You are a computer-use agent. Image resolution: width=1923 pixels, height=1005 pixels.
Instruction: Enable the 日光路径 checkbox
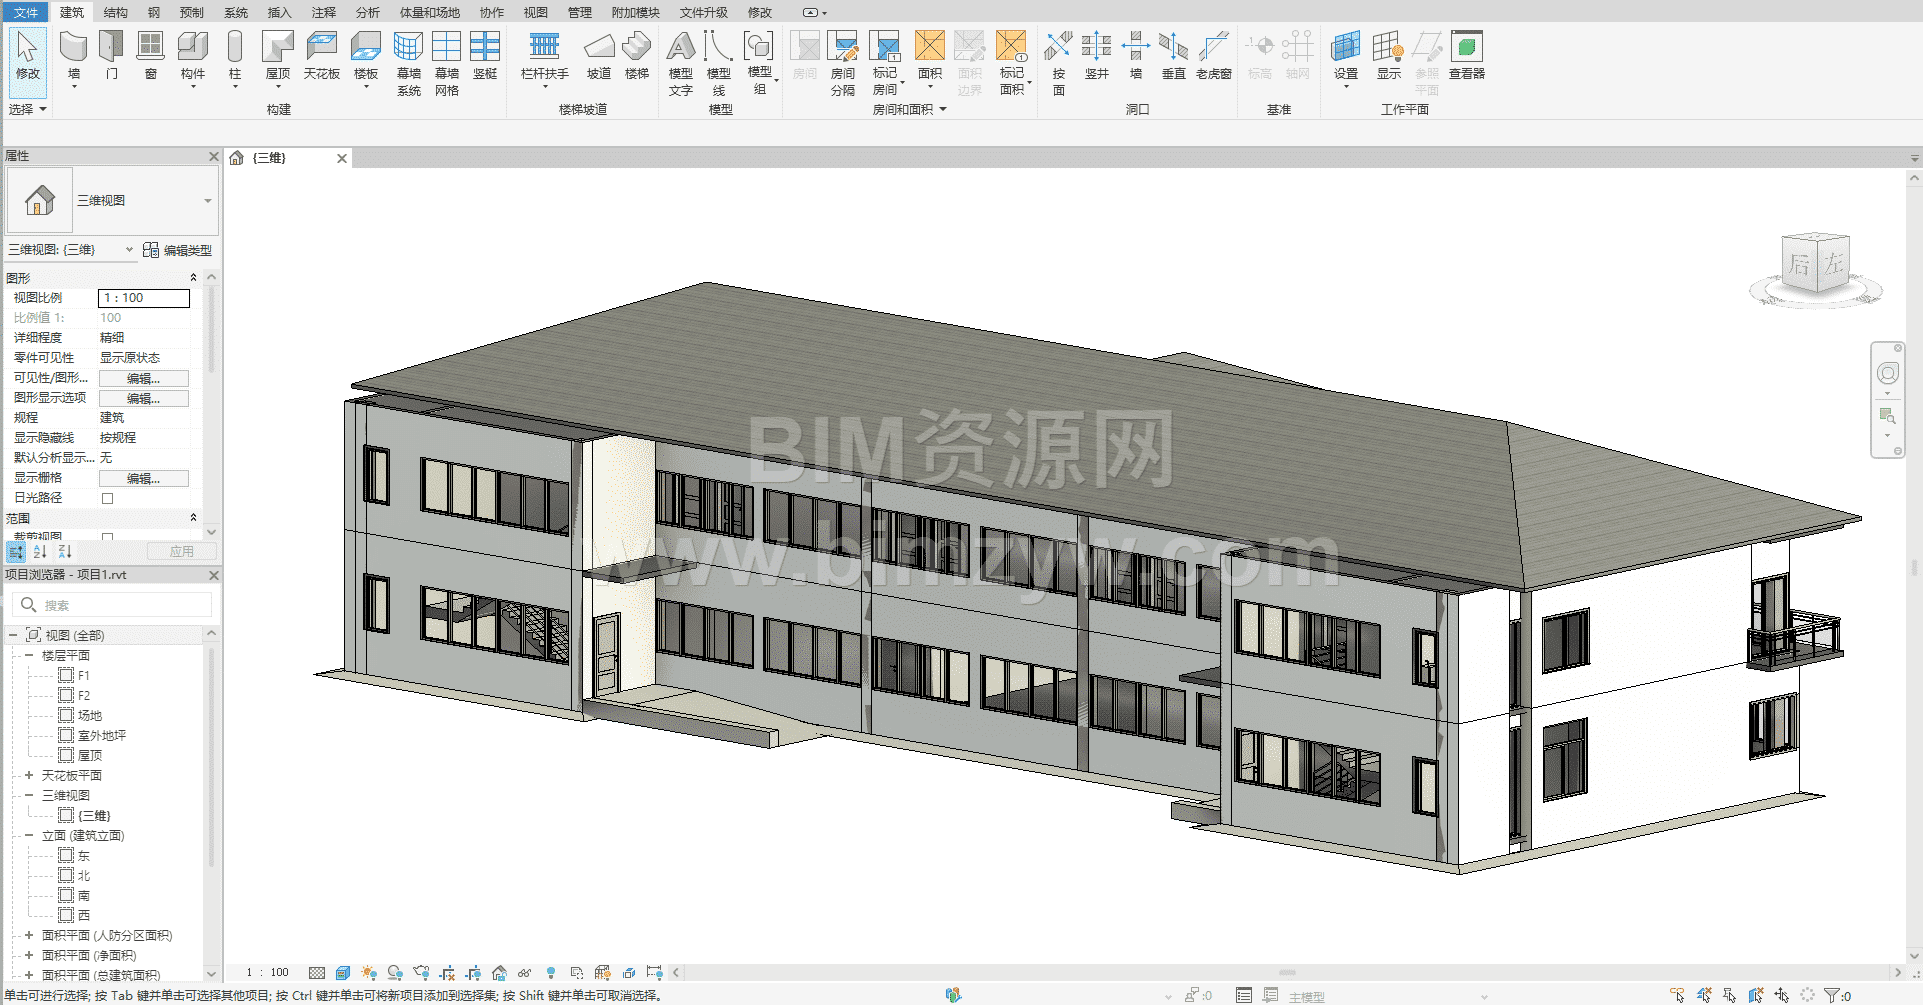point(108,498)
